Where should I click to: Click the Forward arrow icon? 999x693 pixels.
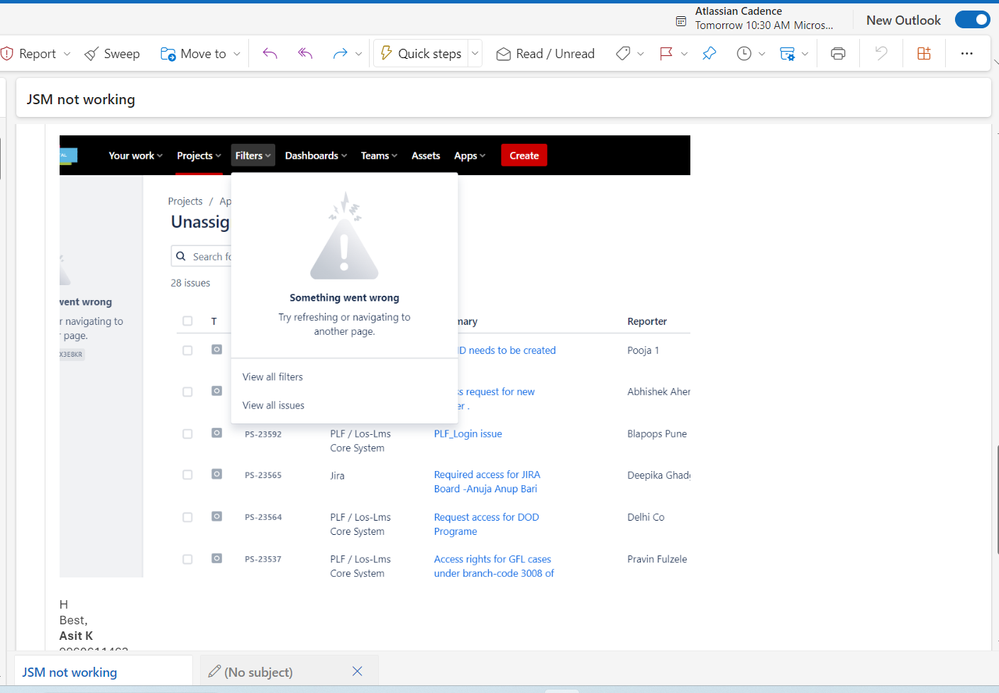[x=340, y=54]
